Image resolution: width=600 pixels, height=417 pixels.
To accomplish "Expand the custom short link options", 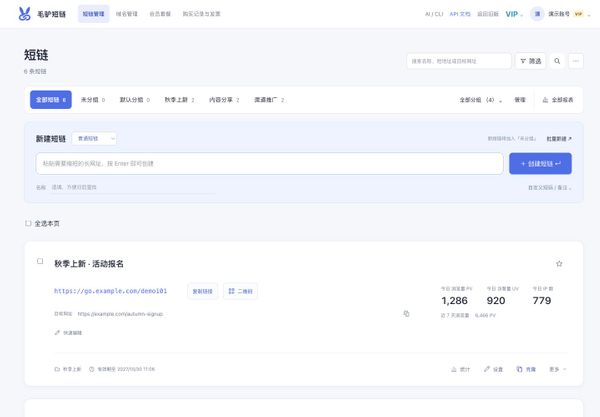I will [x=549, y=187].
